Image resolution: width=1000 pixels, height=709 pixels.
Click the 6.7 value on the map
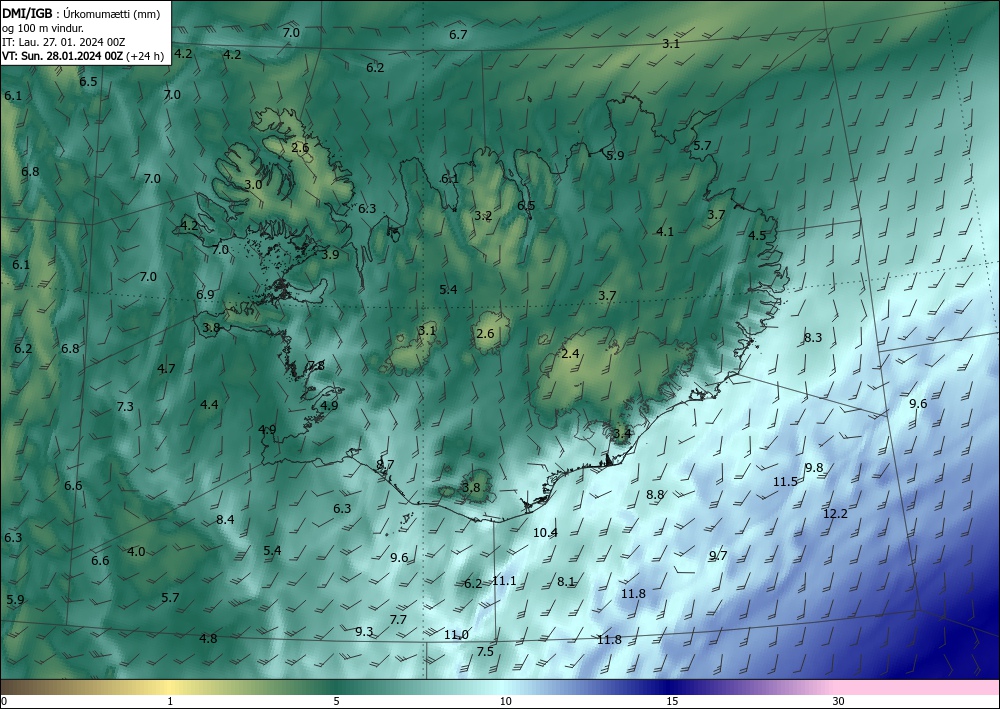459,35
